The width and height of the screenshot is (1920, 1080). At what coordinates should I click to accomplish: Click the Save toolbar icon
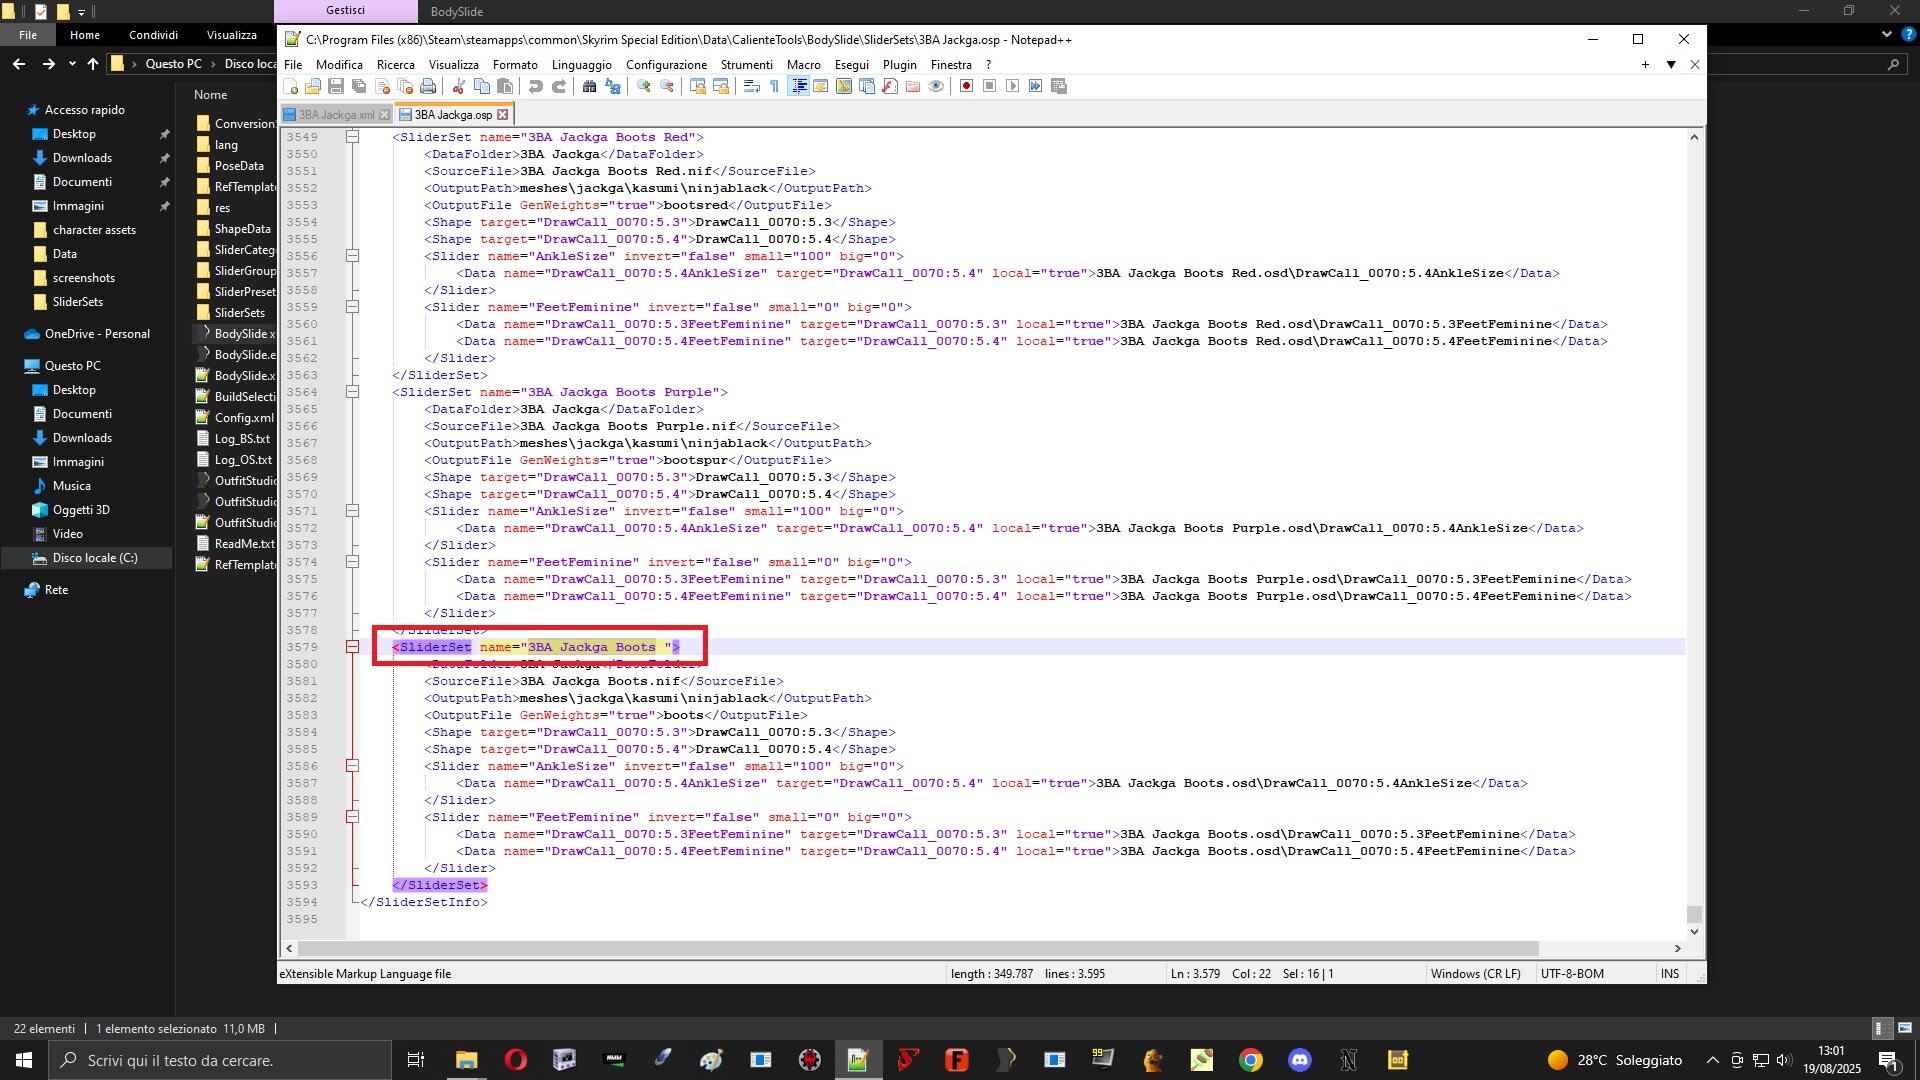point(336,86)
